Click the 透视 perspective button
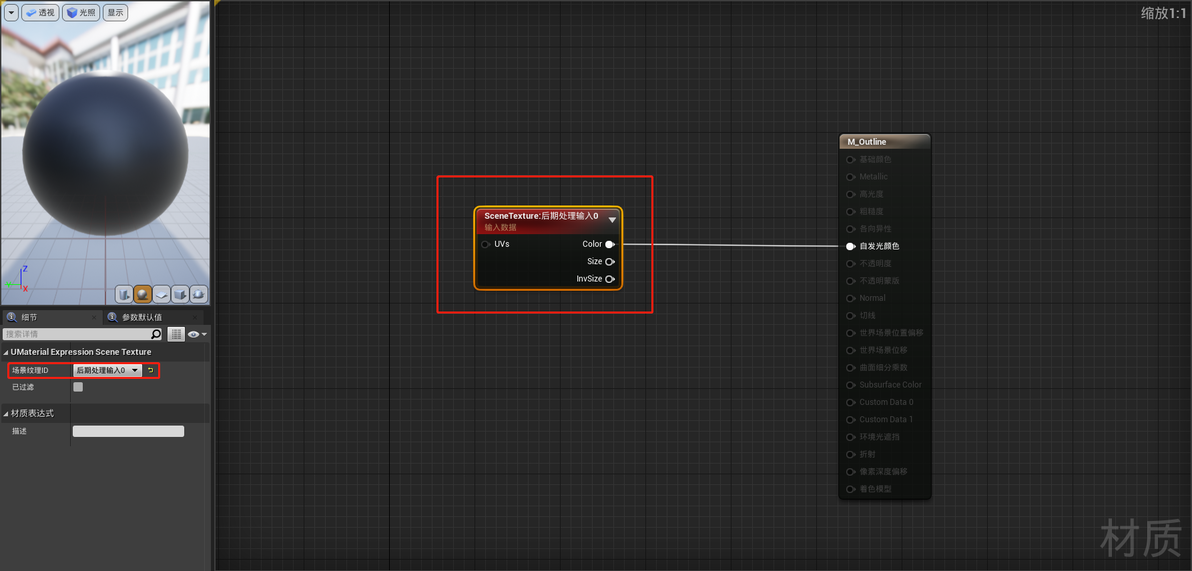 click(x=40, y=12)
